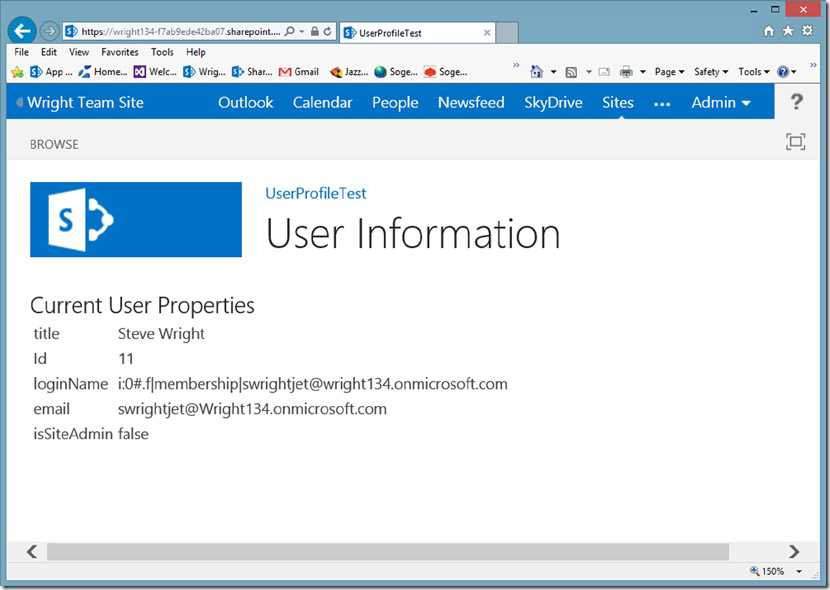This screenshot has width=830, height=590.
Task: Open the Outlook navigation link
Action: (246, 102)
